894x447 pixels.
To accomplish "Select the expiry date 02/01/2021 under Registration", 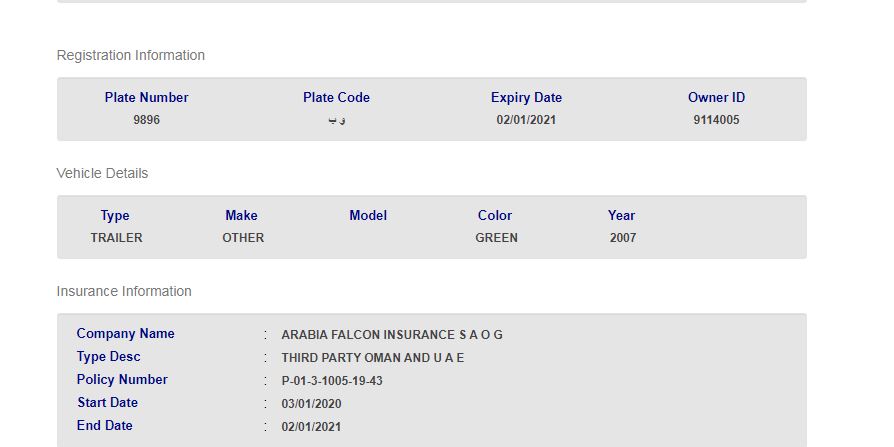I will click(526, 120).
